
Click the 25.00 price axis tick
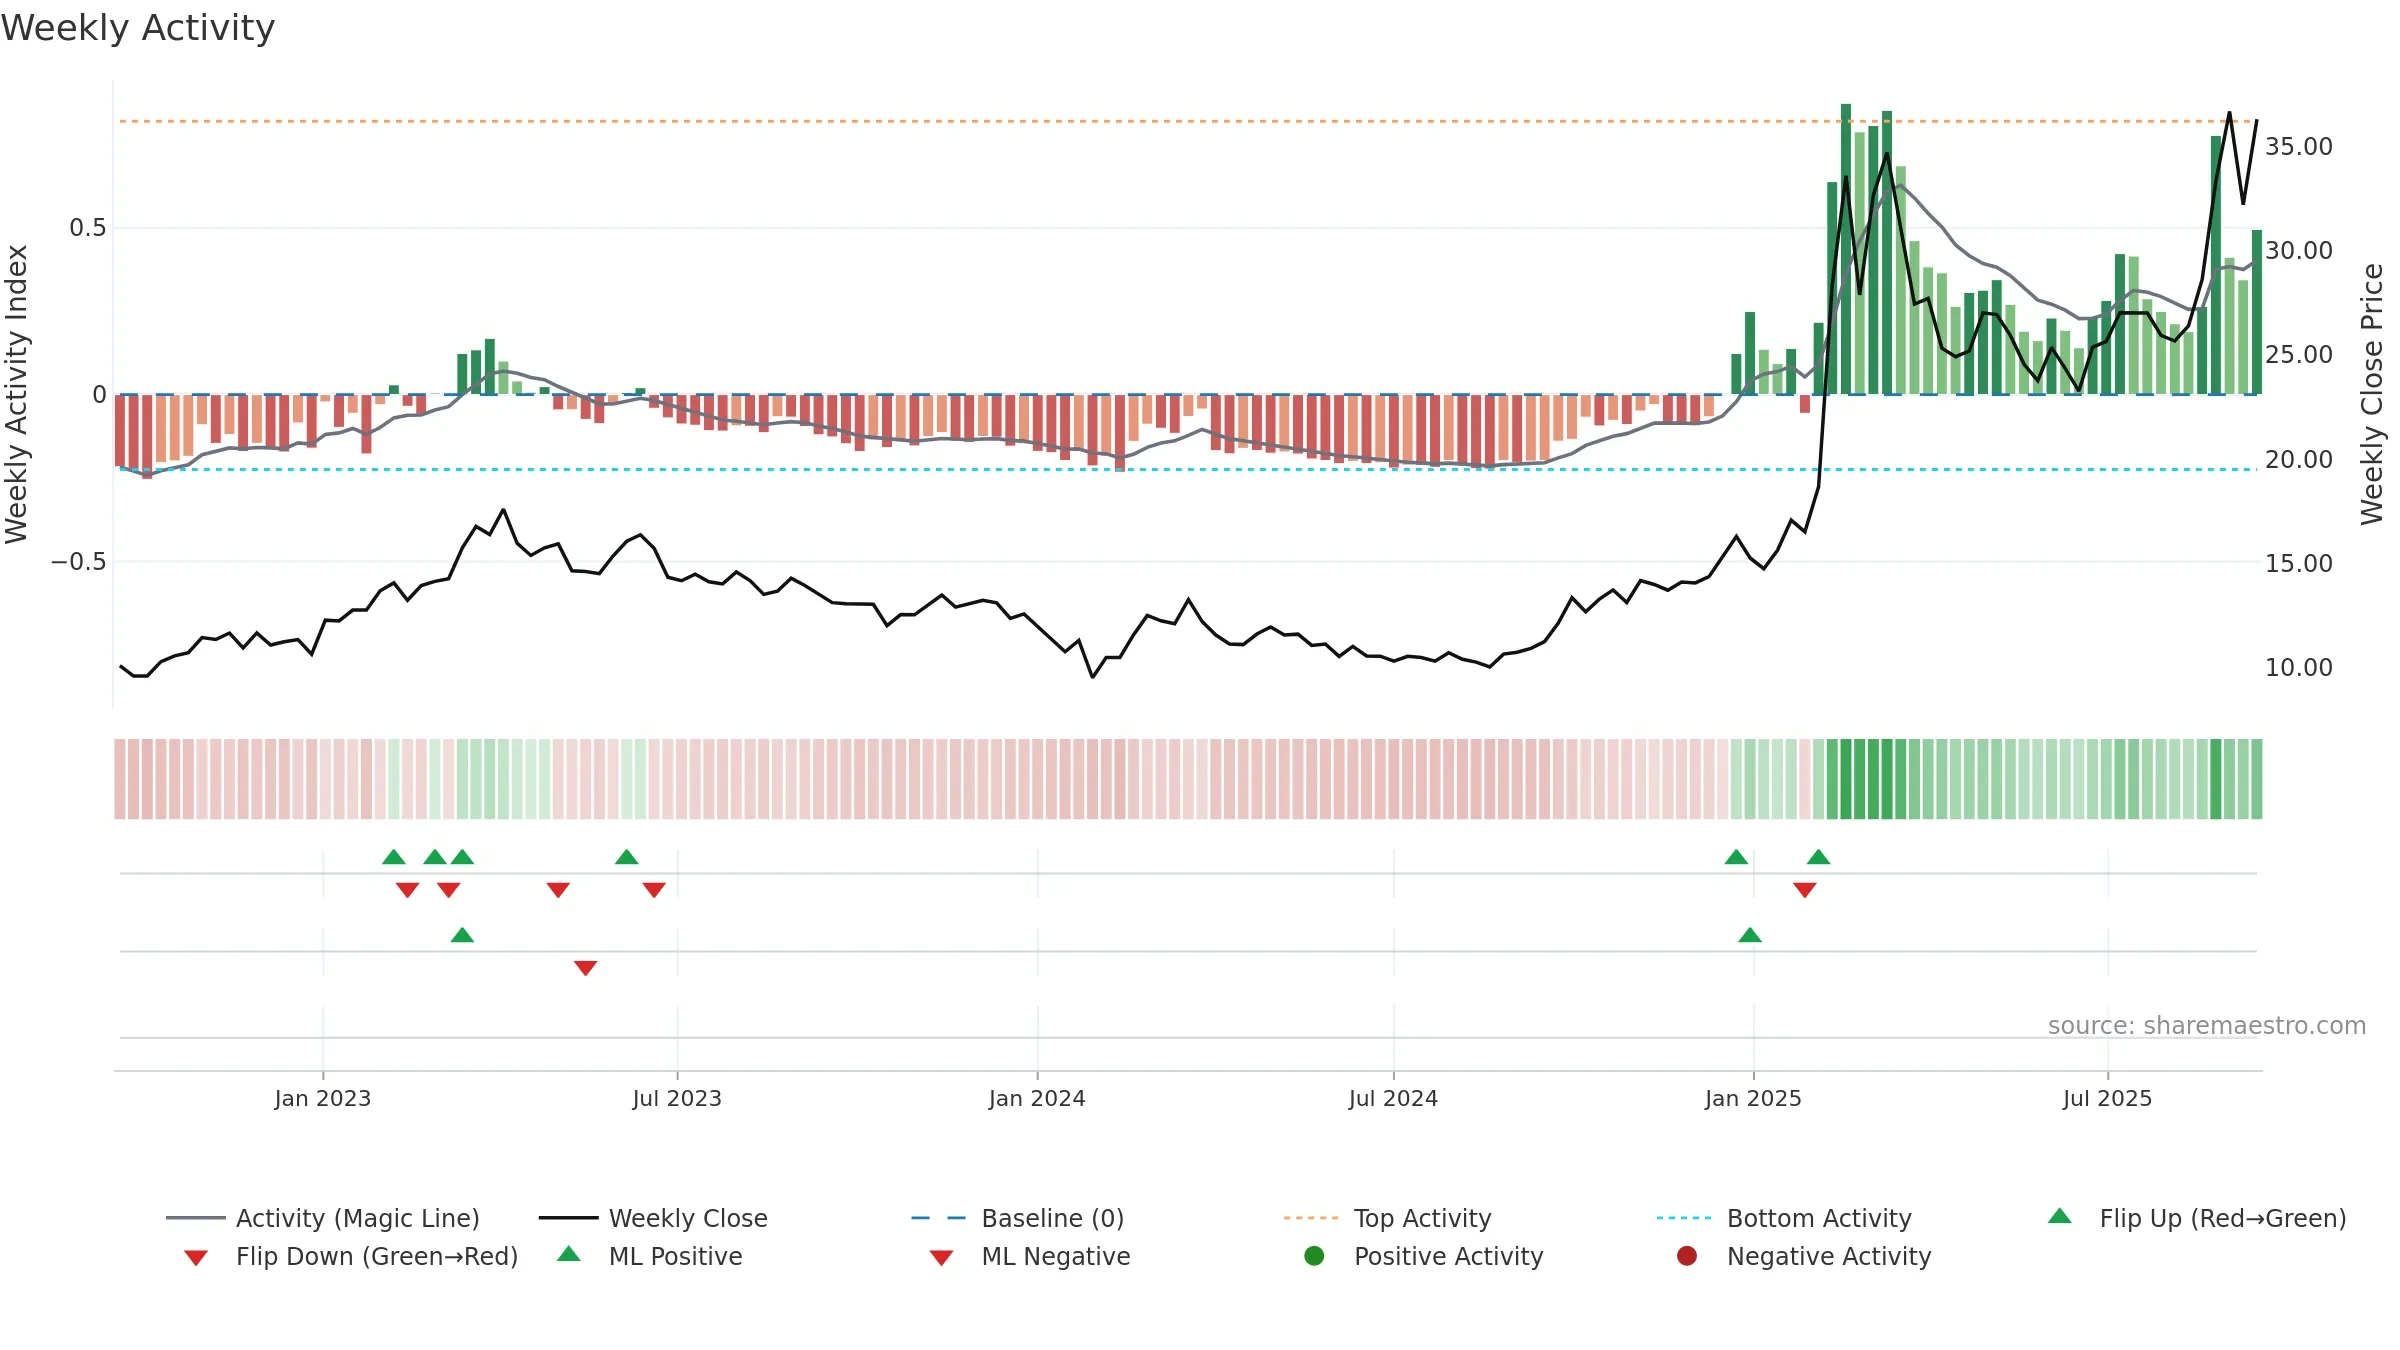pos(2298,354)
